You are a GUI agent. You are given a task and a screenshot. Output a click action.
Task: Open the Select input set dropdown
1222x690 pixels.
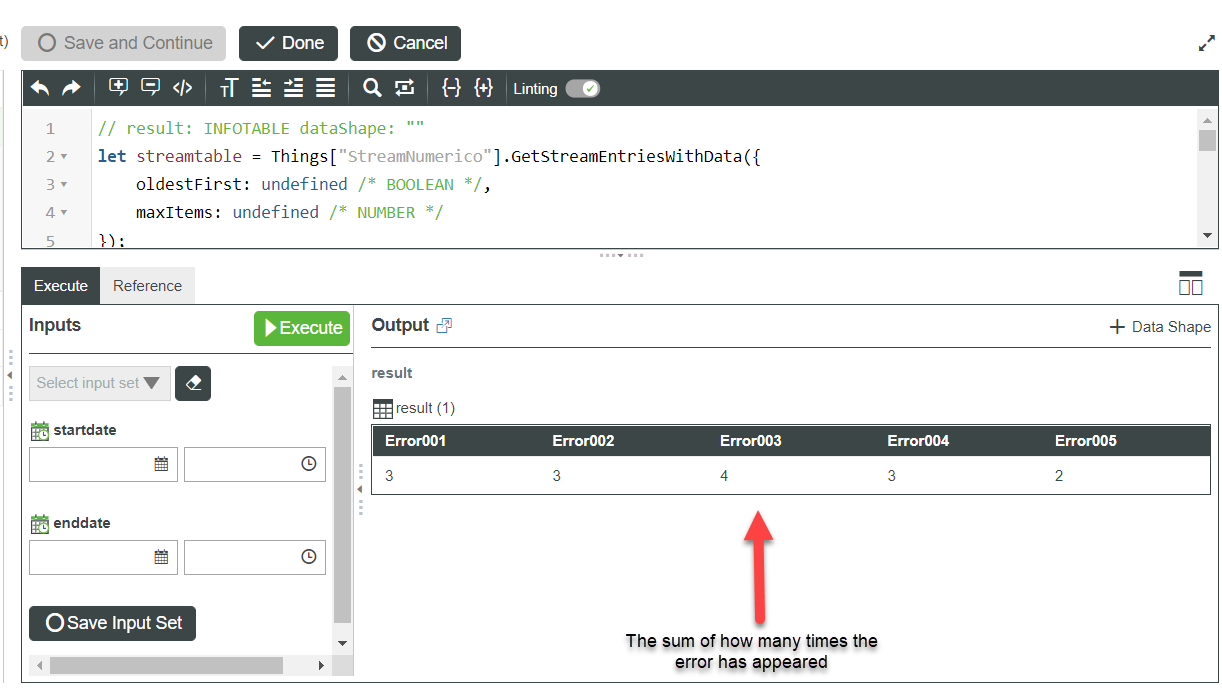pos(99,383)
